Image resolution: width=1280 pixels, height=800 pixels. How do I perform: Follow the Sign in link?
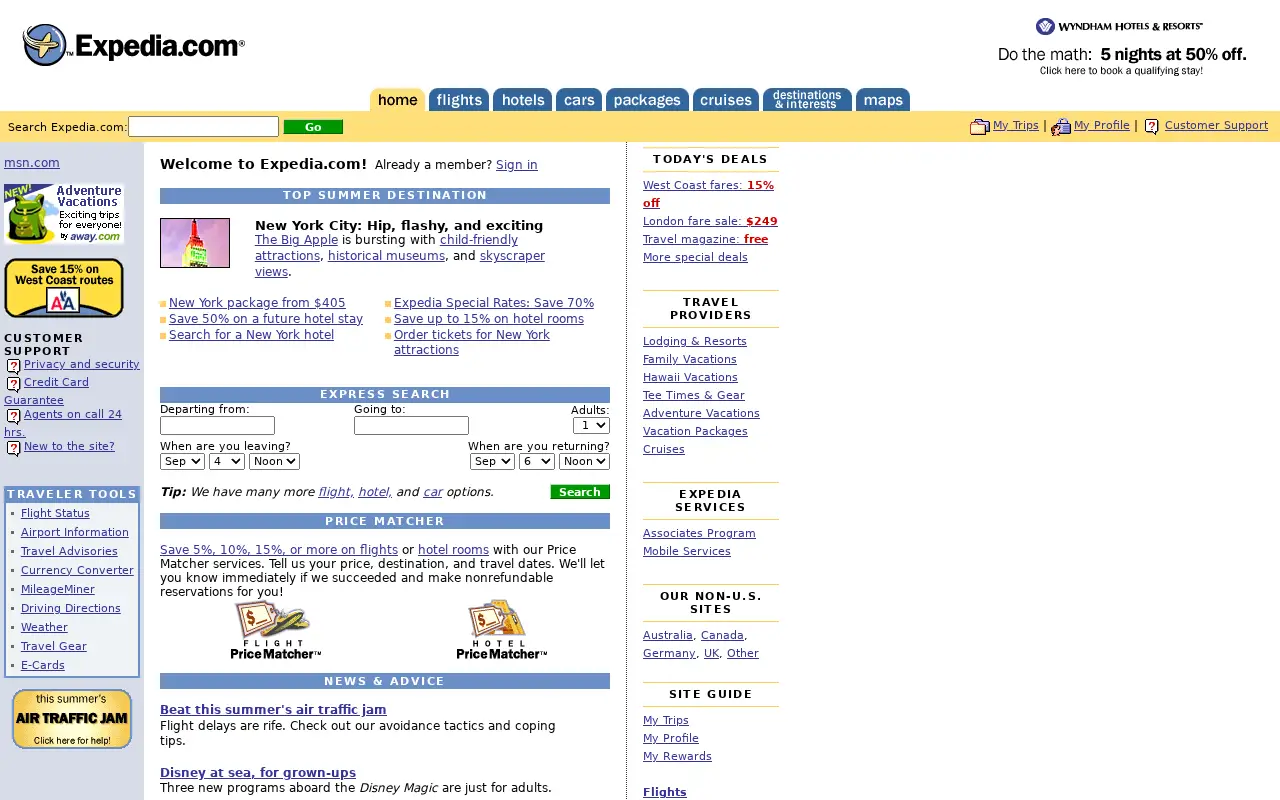click(517, 165)
